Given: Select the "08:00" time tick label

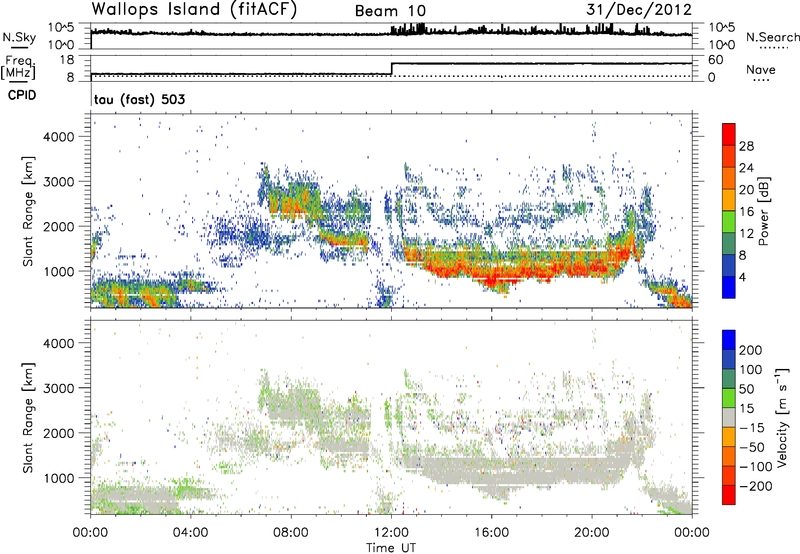Looking at the screenshot, I should pos(291,533).
